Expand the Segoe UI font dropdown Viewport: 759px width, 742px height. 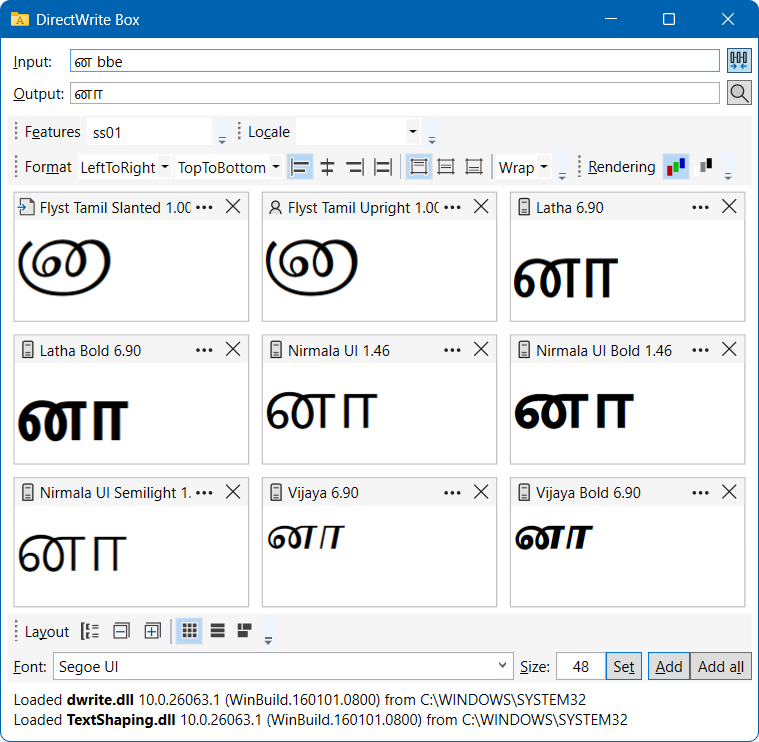click(x=503, y=666)
